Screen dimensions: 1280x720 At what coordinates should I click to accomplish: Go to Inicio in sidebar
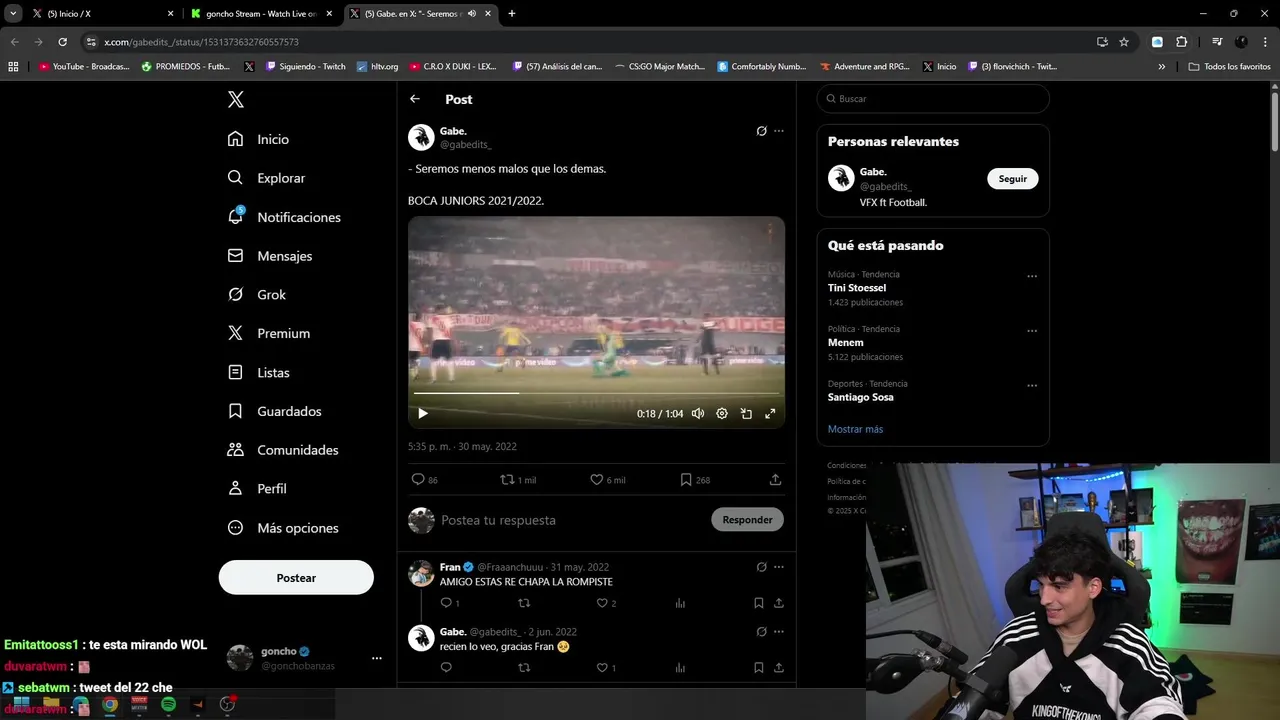tap(259, 139)
